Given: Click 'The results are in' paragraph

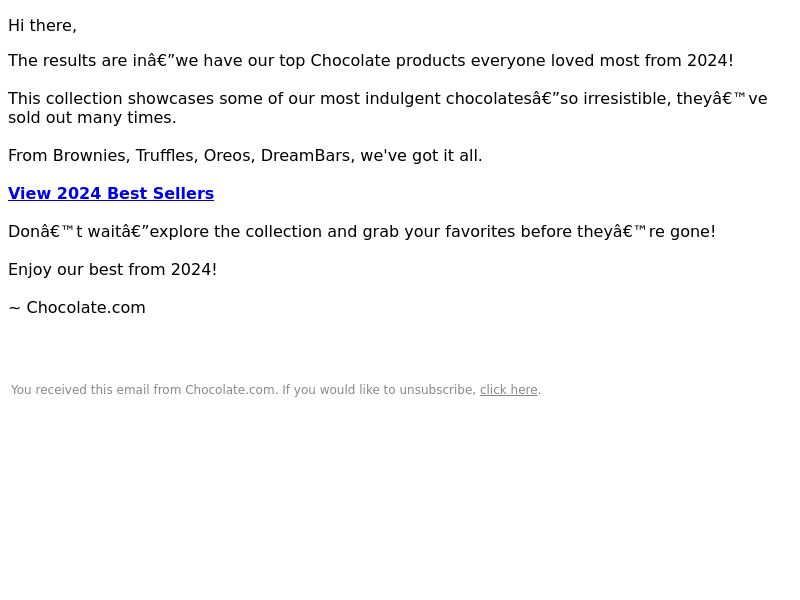Looking at the screenshot, I should coord(370,61).
